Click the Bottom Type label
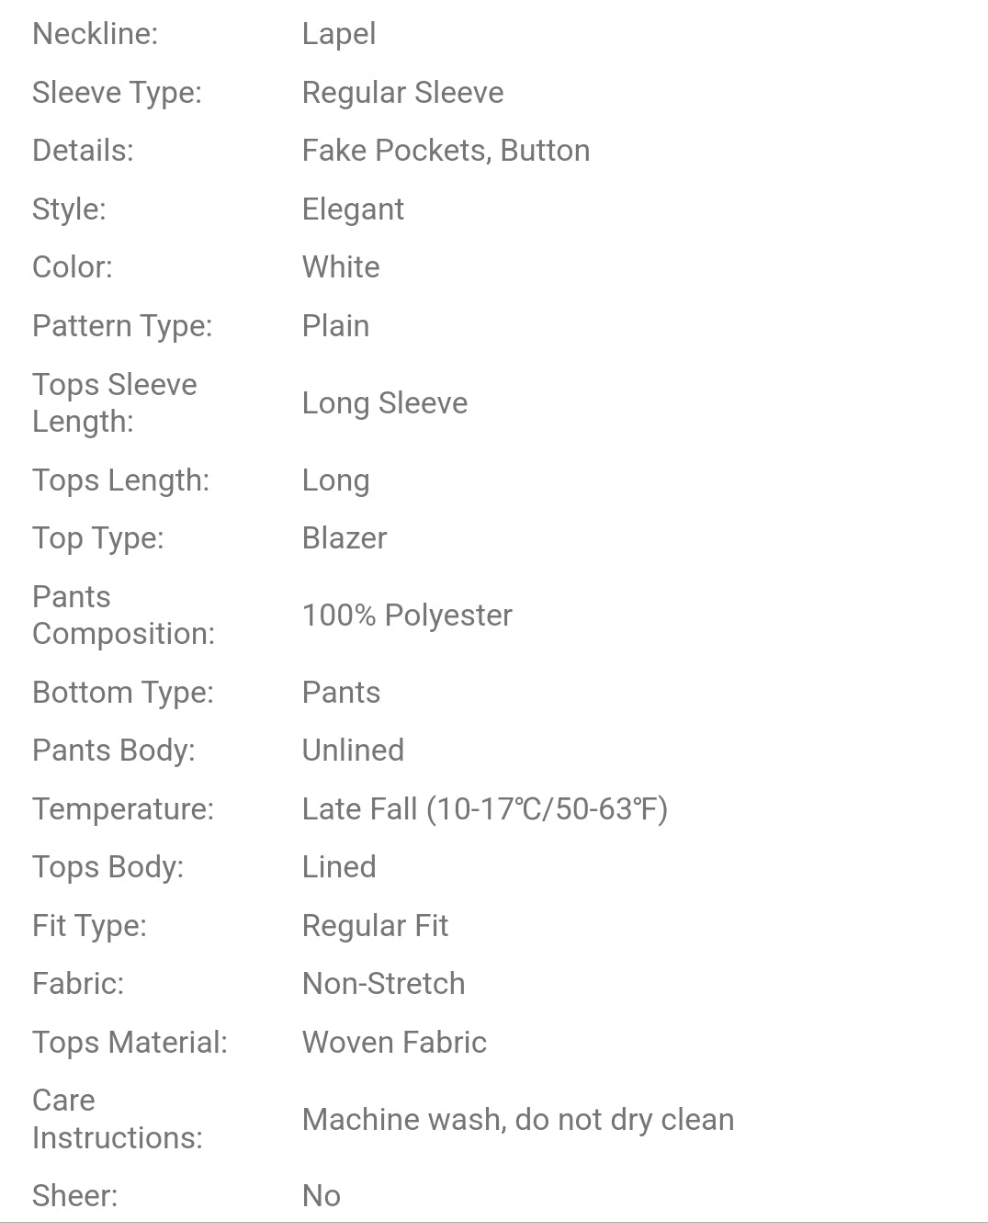The height and width of the screenshot is (1223, 988). (123, 693)
